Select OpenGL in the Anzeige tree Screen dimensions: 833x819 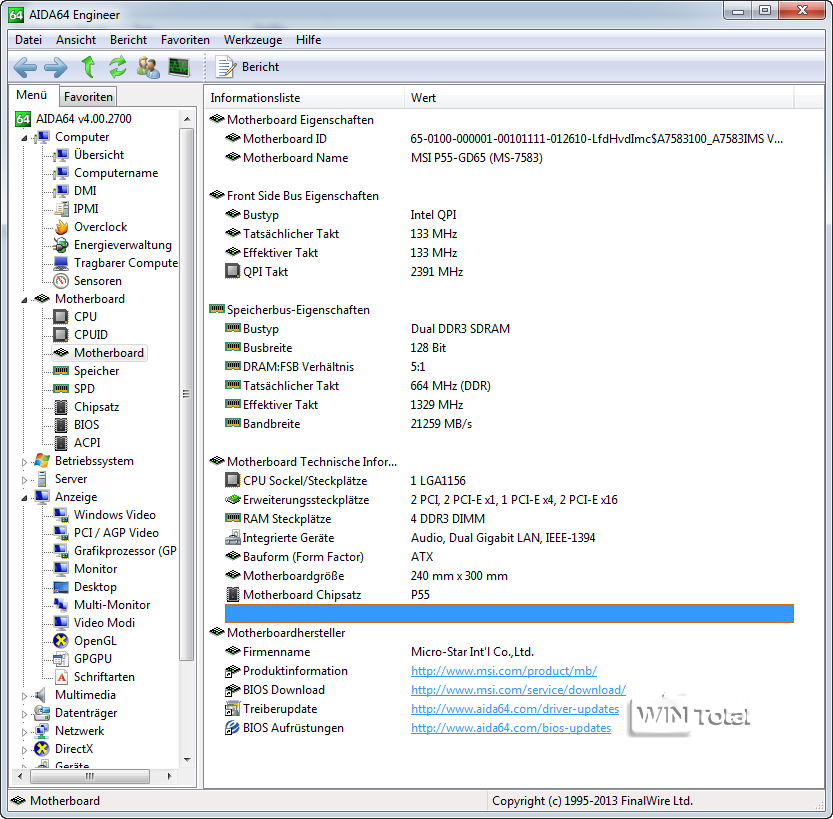pyautogui.click(x=95, y=641)
